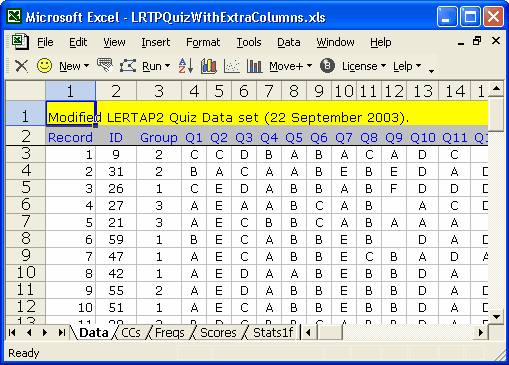Click vertical scrollbar down arrow

click(x=497, y=317)
